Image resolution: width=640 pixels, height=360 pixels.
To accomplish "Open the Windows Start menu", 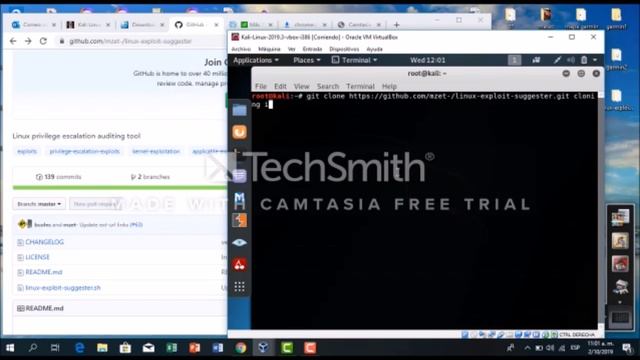I will point(10,348).
